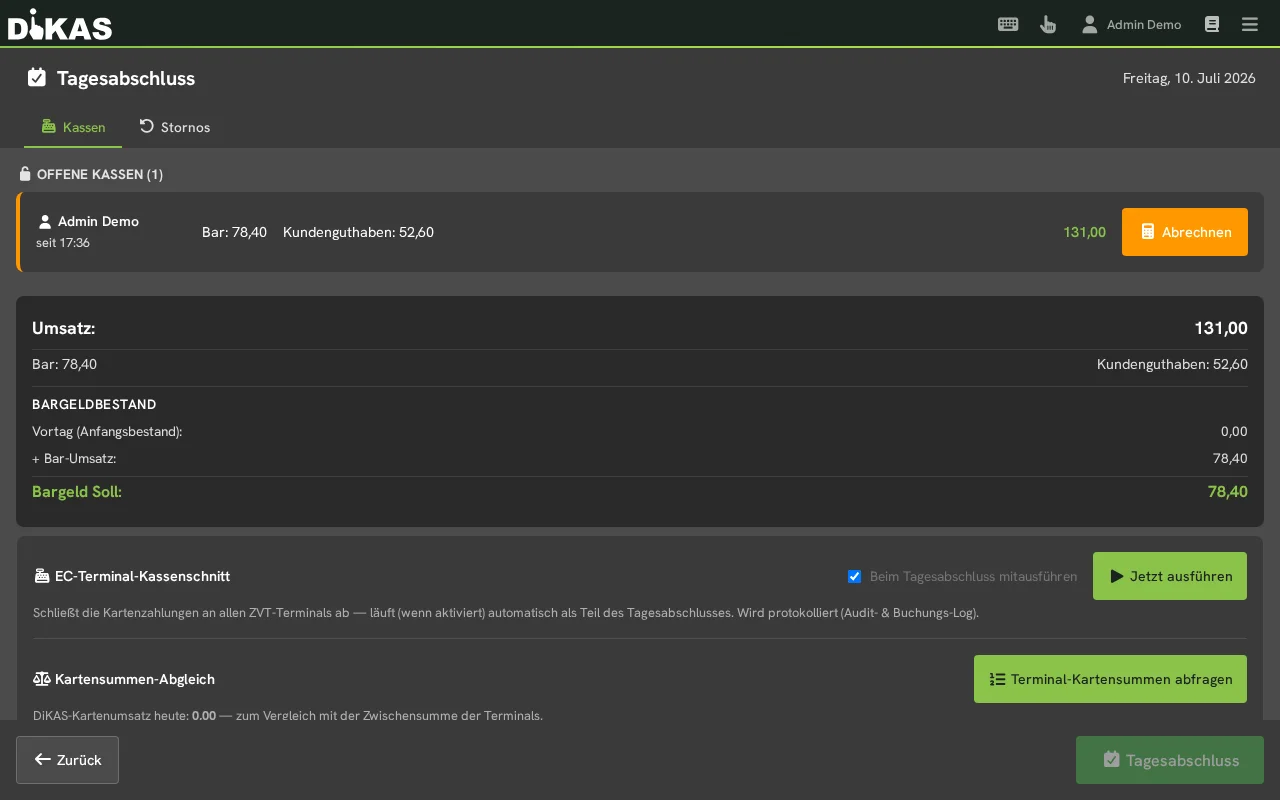The image size is (1280, 800).
Task: Open the hamburger main menu
Action: tap(1250, 24)
